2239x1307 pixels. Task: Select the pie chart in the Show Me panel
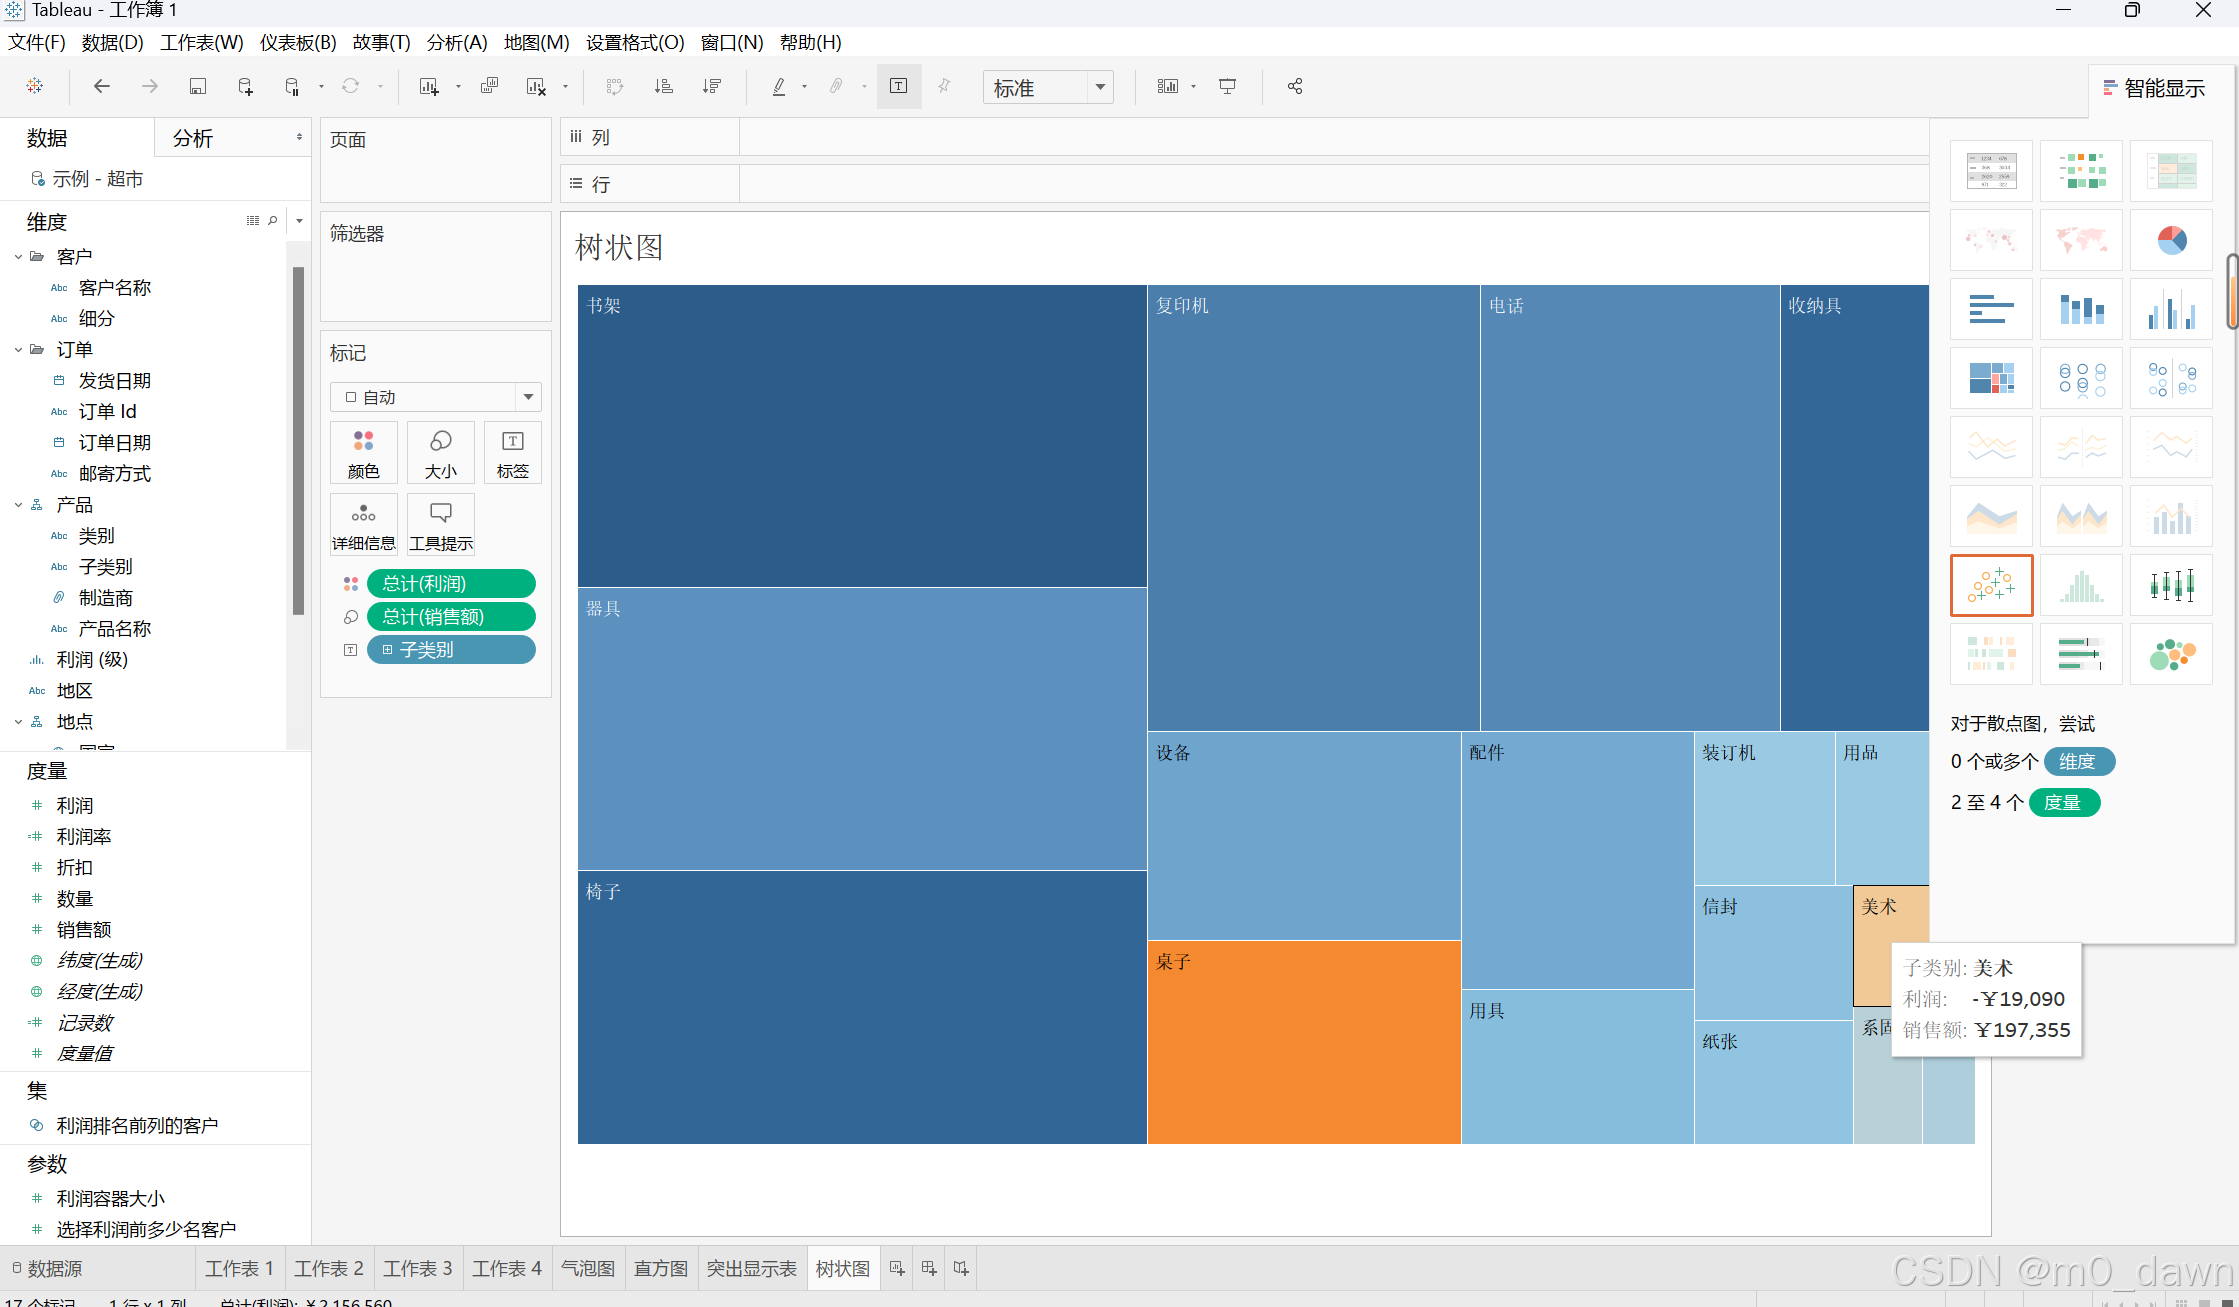[x=2170, y=240]
